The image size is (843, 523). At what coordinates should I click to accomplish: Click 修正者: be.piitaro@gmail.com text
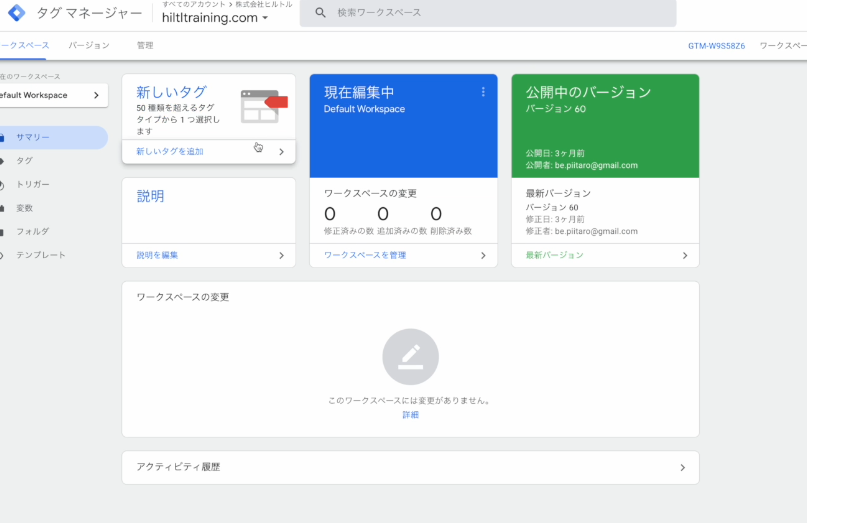(582, 232)
